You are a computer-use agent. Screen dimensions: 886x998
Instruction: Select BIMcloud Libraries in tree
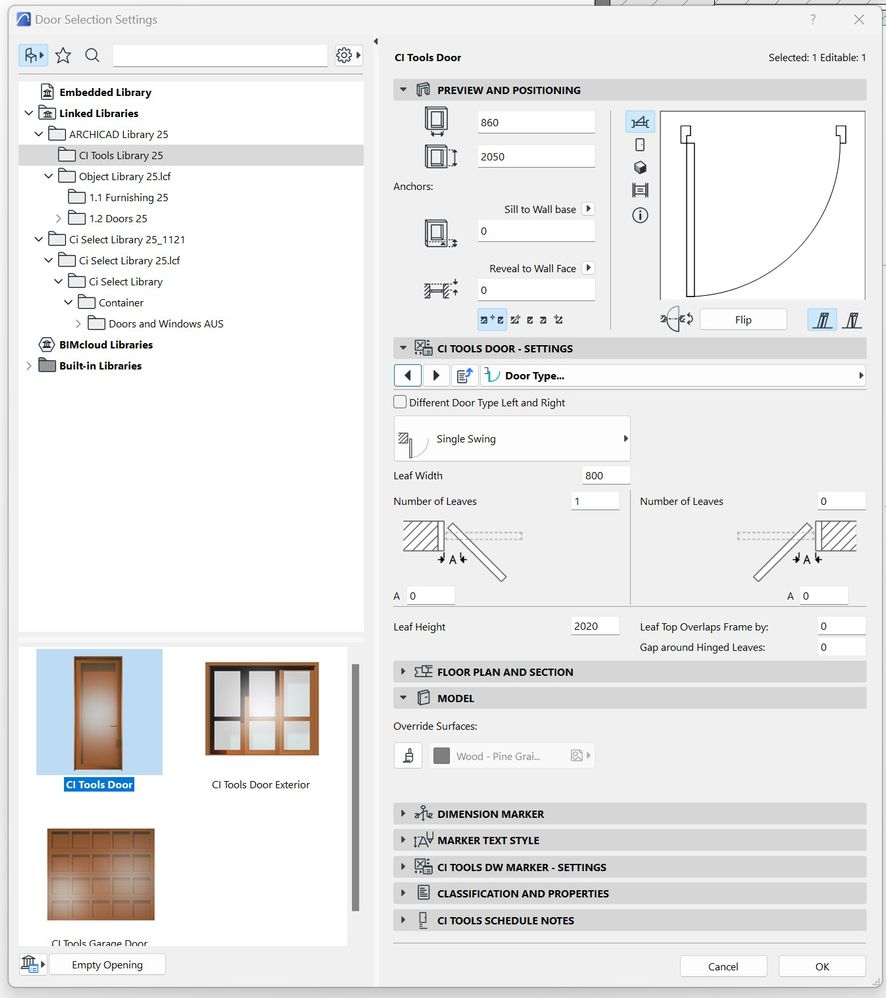[x=106, y=344]
